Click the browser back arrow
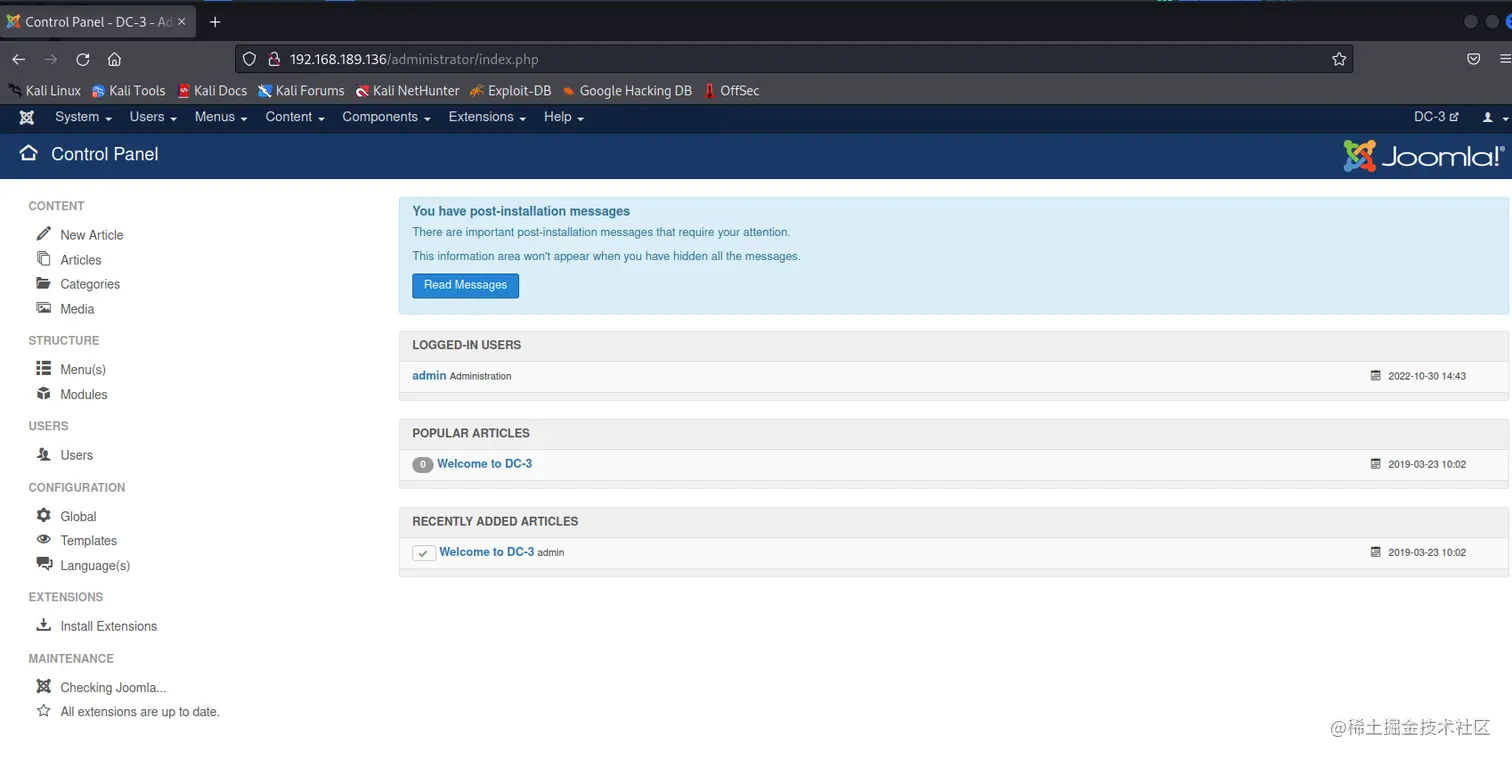The height and width of the screenshot is (759, 1512). pyautogui.click(x=18, y=59)
